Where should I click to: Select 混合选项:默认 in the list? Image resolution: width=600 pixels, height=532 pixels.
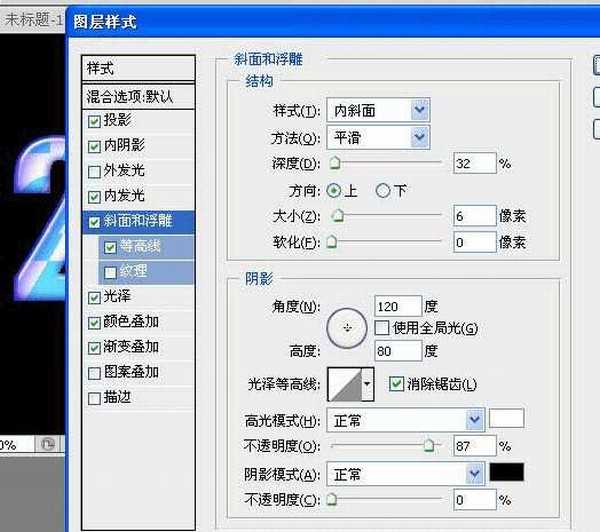(139, 96)
